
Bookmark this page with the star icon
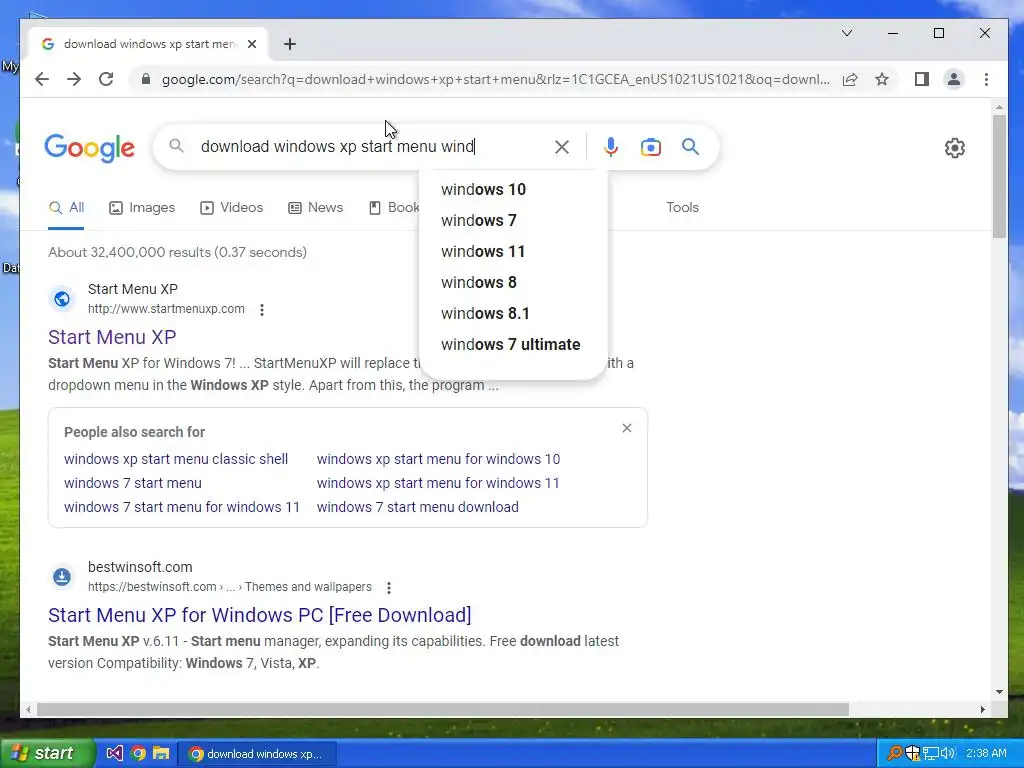click(x=882, y=80)
